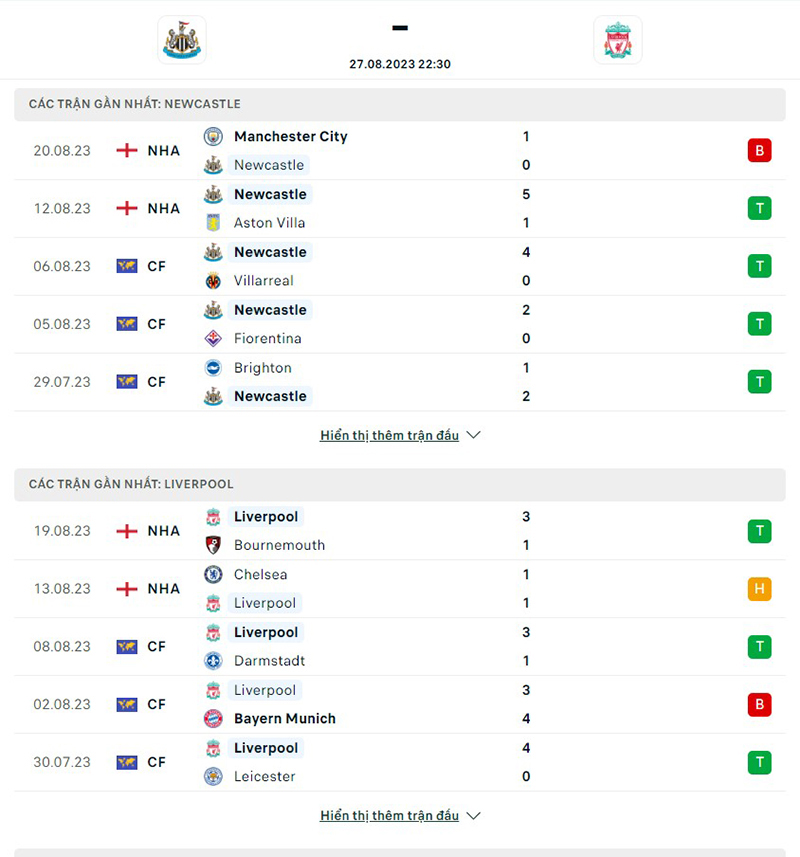Click the Bournemouth club logo
The image size is (800, 857).
(x=213, y=546)
